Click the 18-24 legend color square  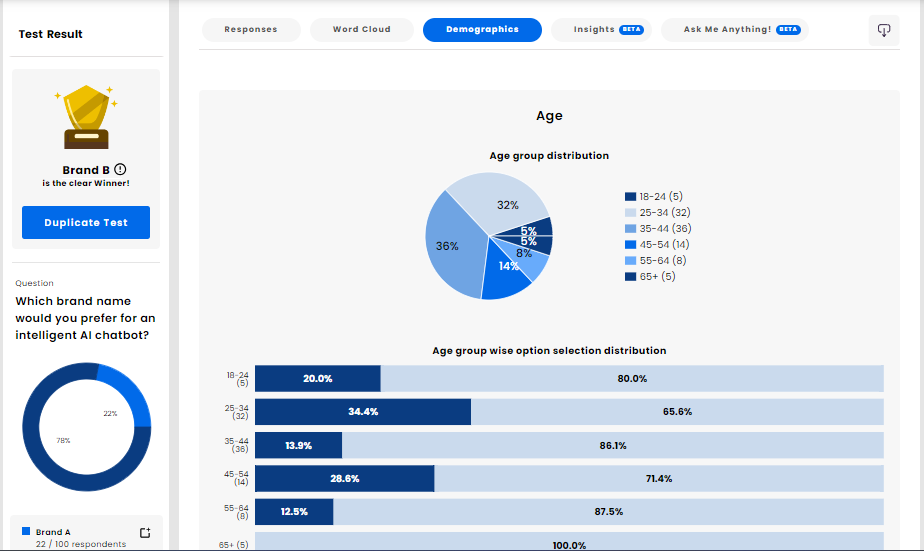click(630, 197)
